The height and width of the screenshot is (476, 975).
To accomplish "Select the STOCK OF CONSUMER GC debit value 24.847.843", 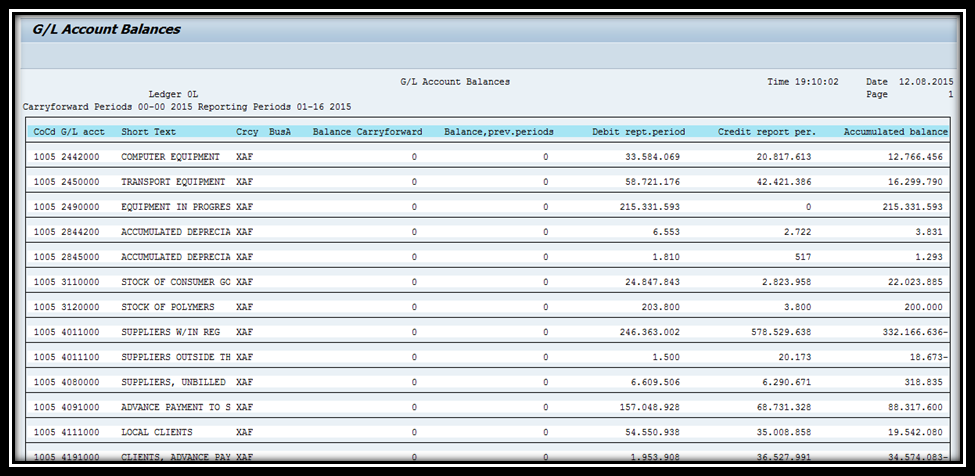I will (644, 282).
